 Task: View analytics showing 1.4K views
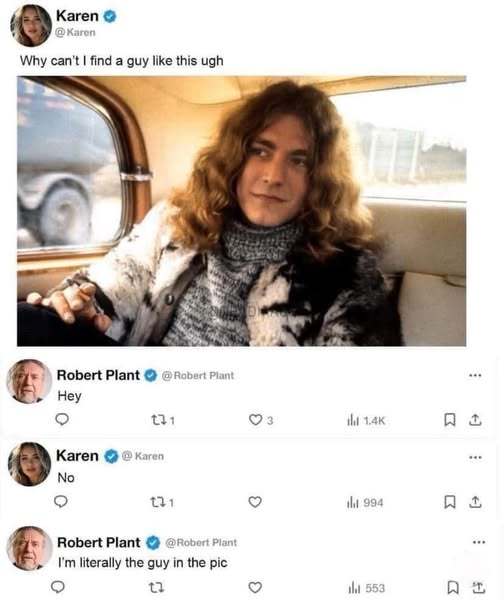(365, 421)
